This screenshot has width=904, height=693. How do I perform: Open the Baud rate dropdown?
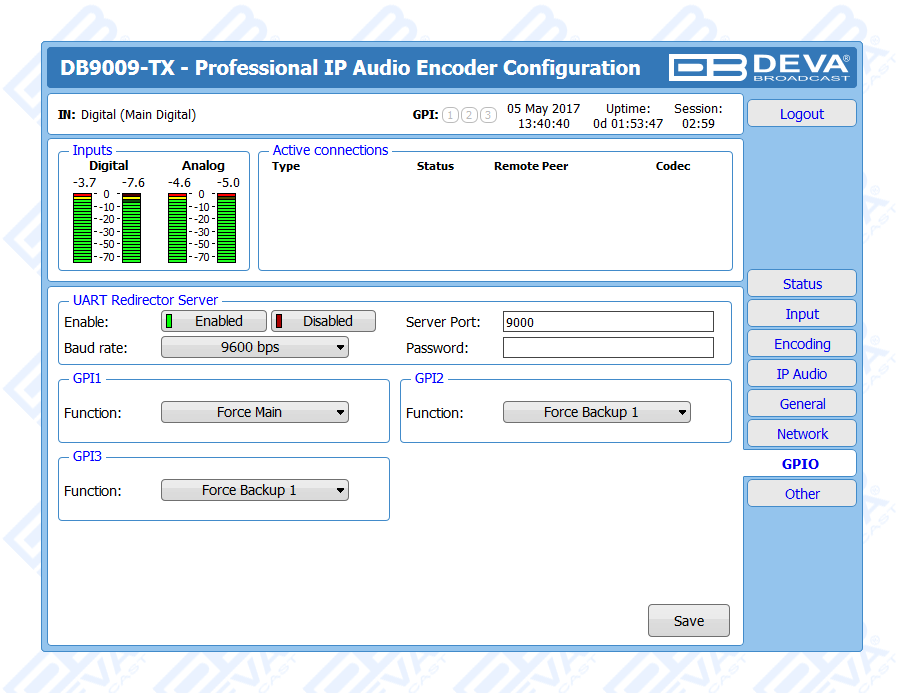click(255, 348)
